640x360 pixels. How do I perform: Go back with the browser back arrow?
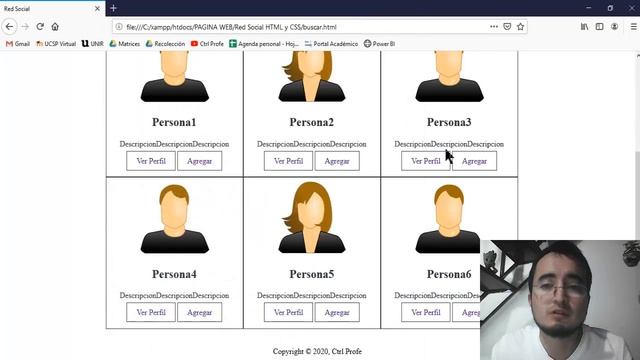[9, 27]
